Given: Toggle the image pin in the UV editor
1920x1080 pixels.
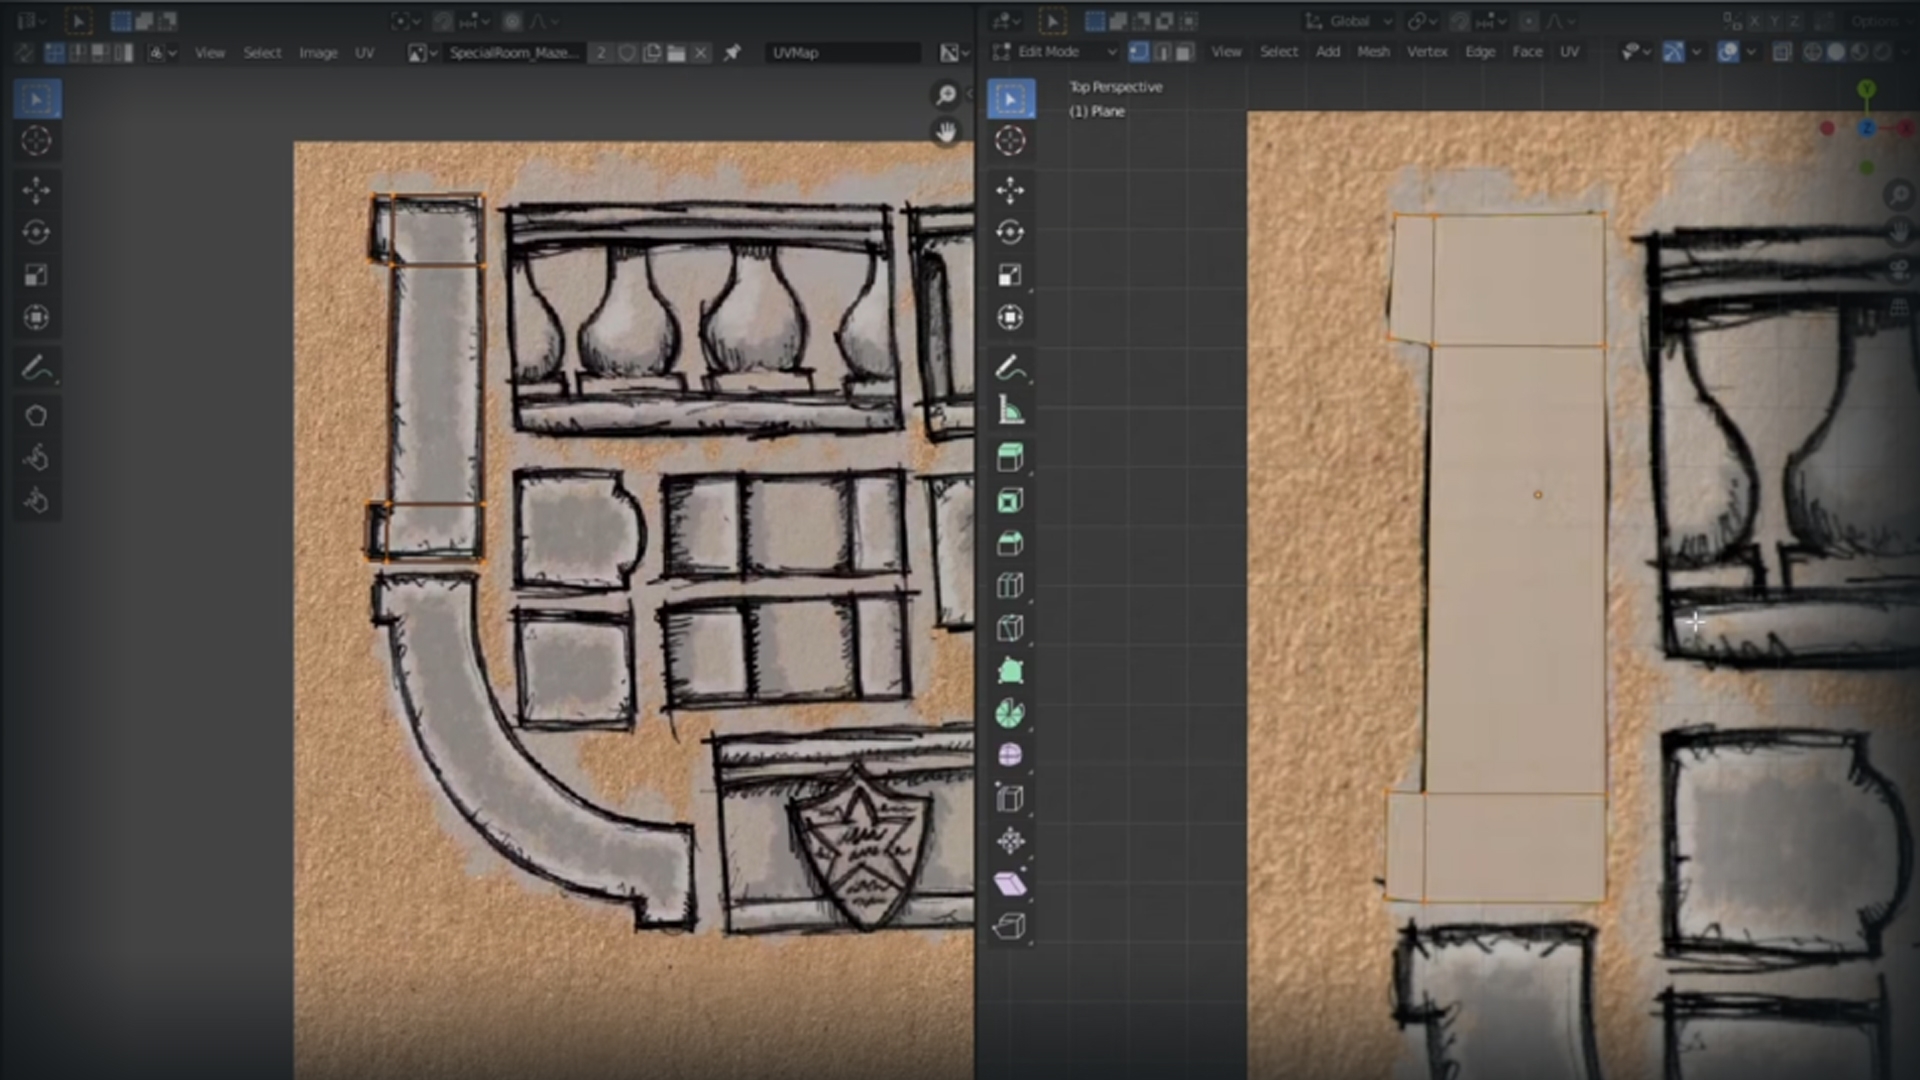Looking at the screenshot, I should [x=733, y=53].
